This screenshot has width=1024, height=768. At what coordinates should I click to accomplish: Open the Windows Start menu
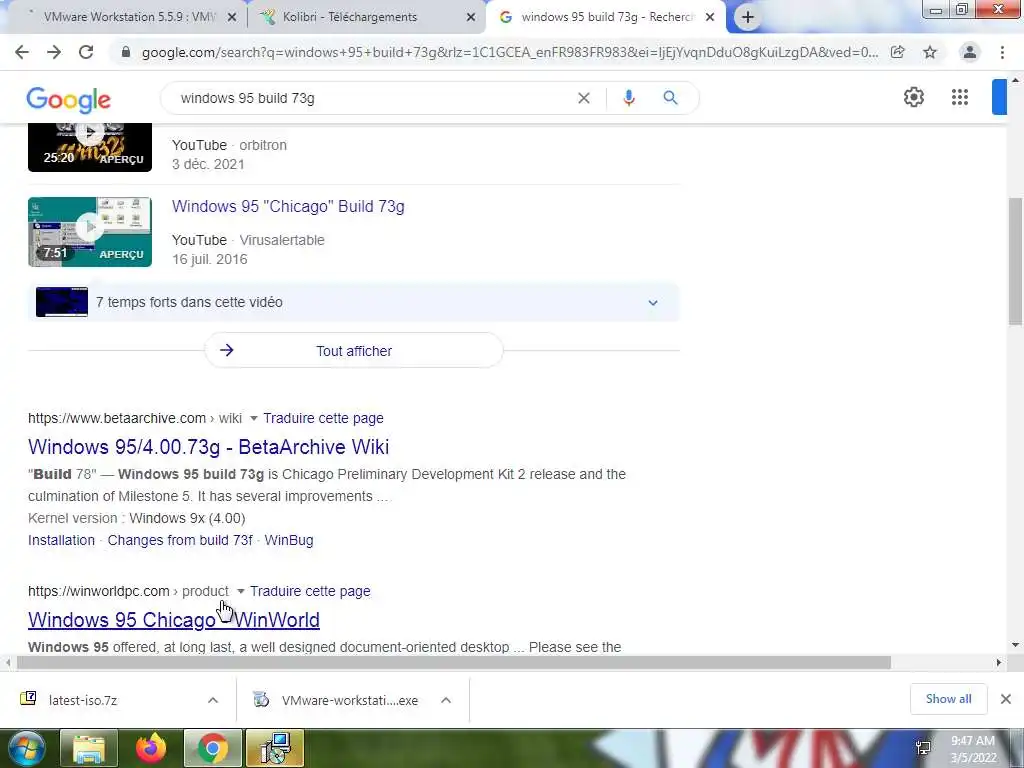[x=25, y=748]
